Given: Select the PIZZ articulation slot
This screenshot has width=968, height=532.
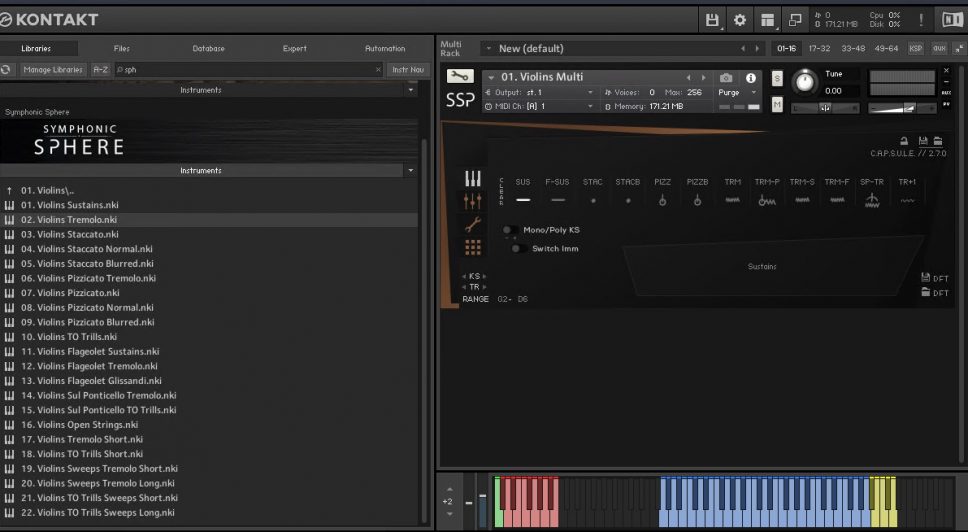Looking at the screenshot, I should pyautogui.click(x=662, y=191).
